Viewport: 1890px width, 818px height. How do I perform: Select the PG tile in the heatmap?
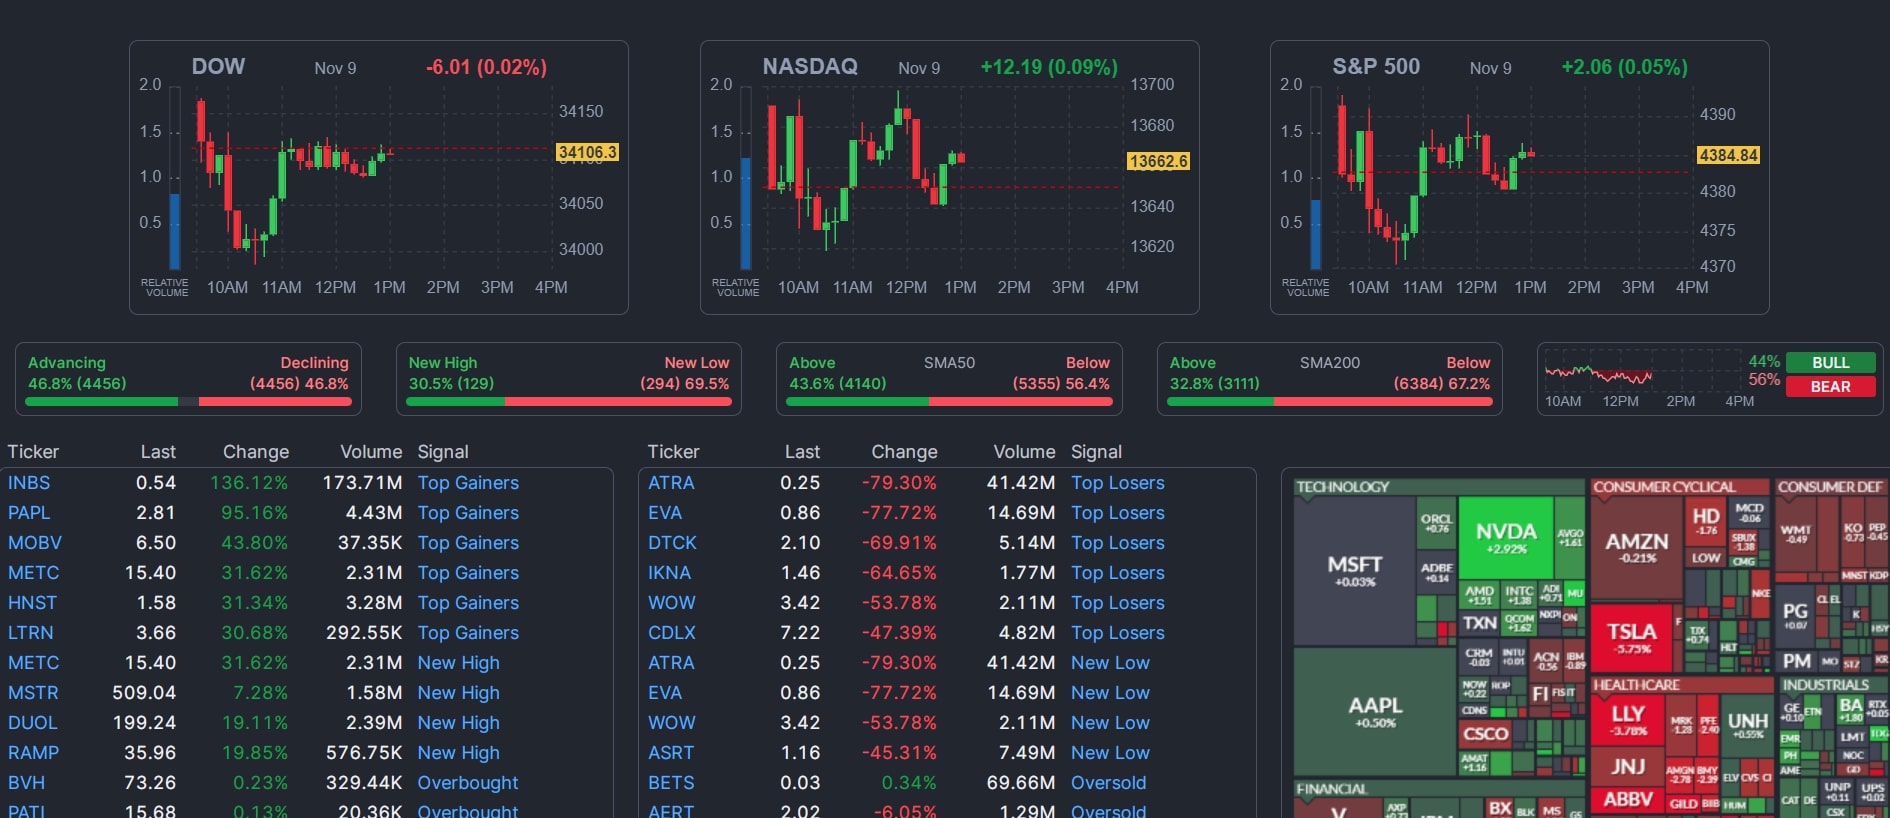(x=1796, y=614)
